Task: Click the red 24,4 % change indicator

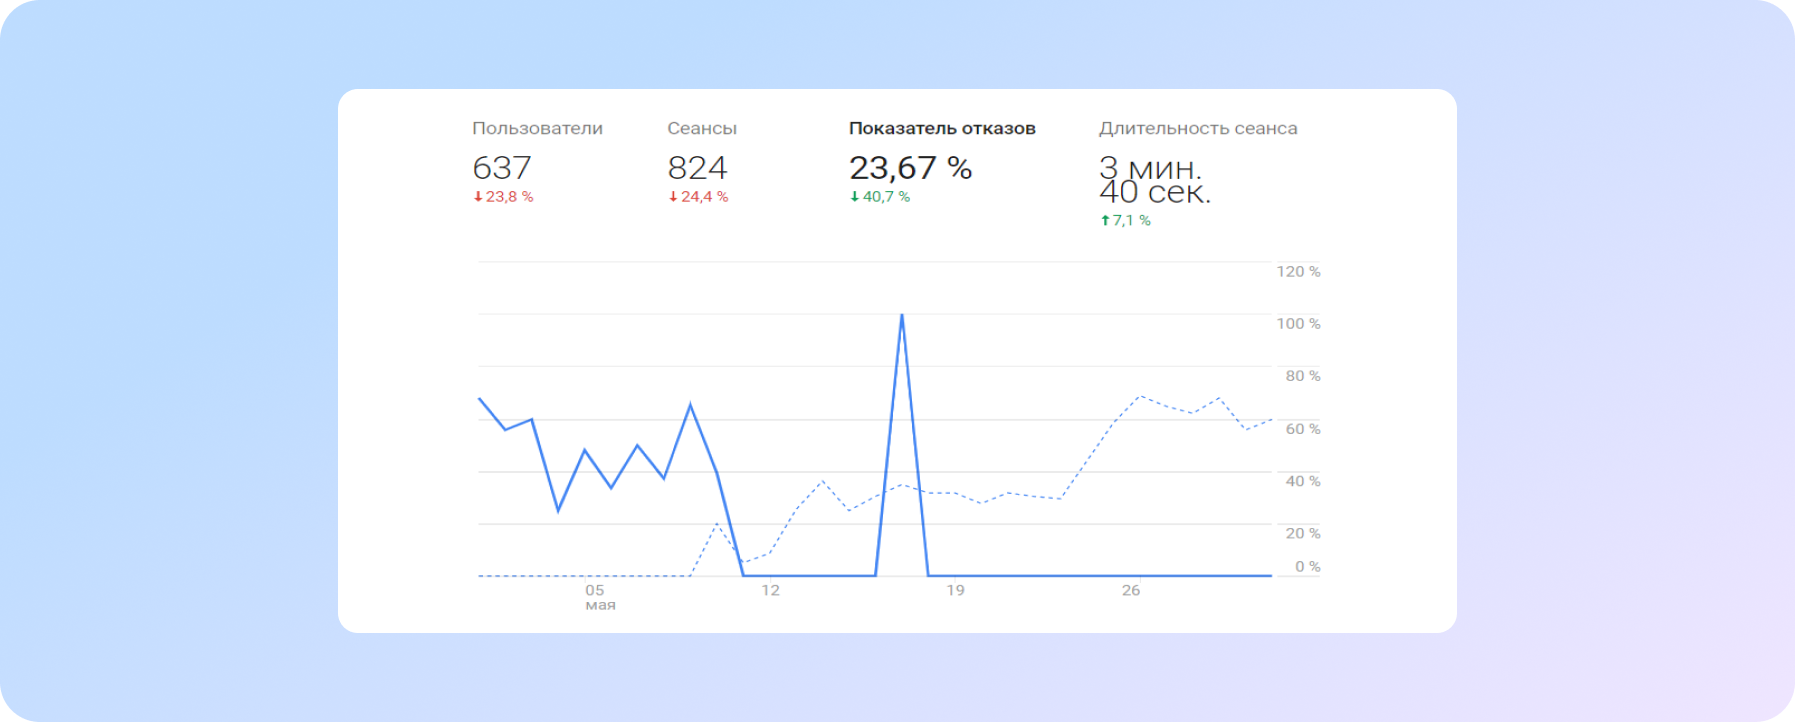Action: click(698, 197)
